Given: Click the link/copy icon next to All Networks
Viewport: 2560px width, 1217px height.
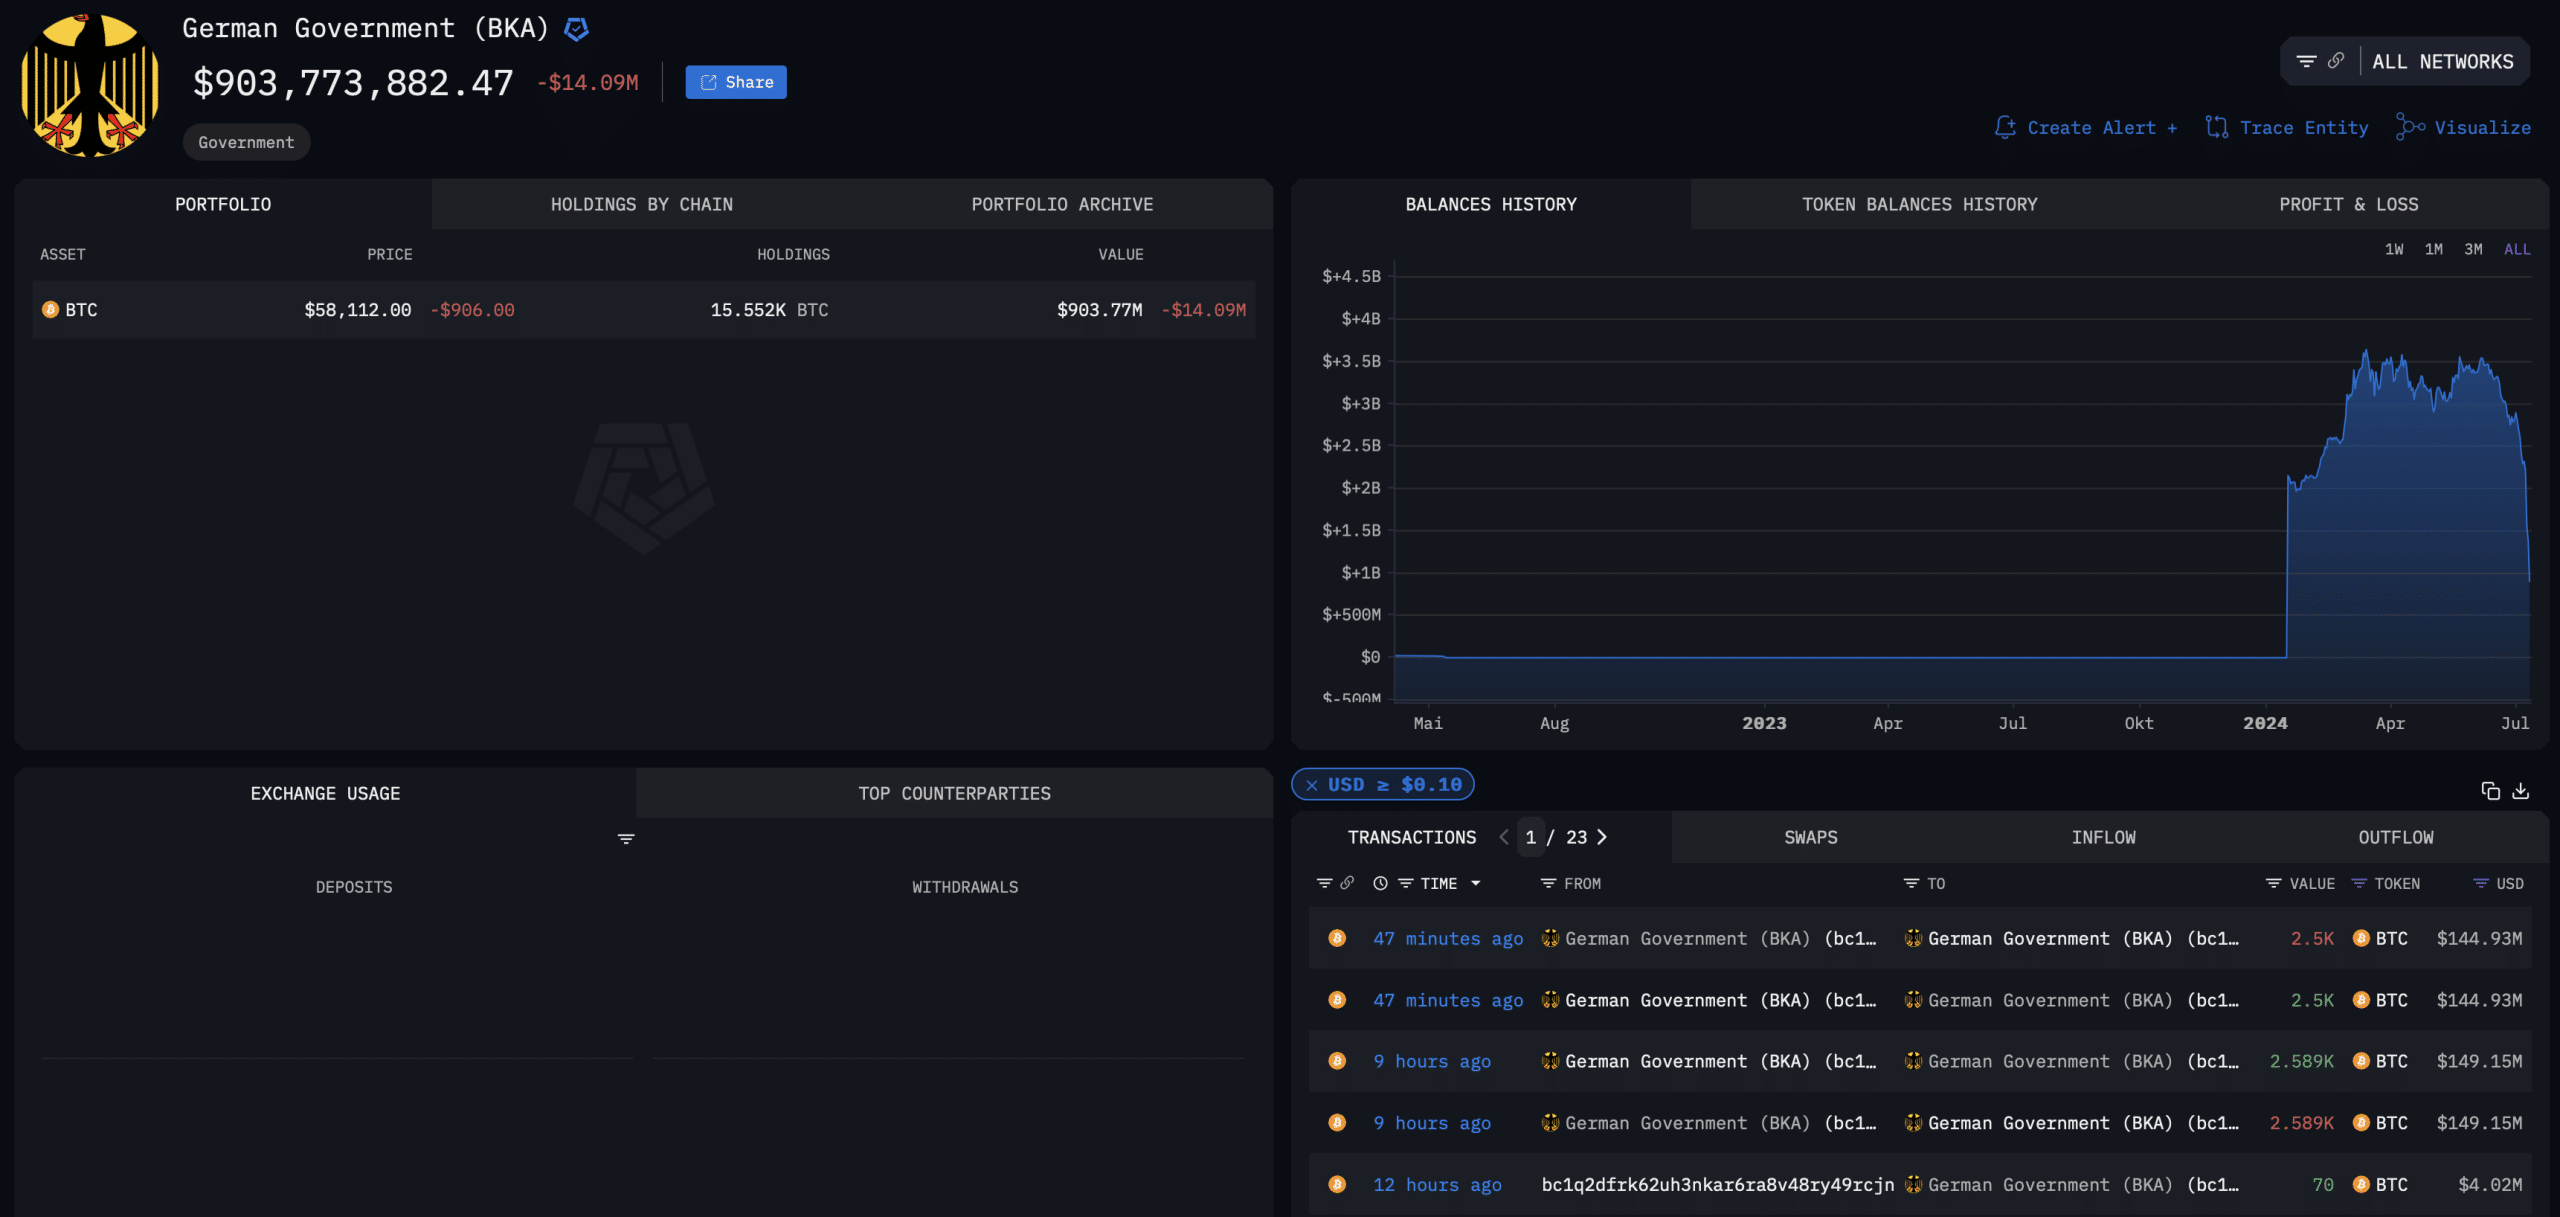Looking at the screenshot, I should (x=2336, y=64).
